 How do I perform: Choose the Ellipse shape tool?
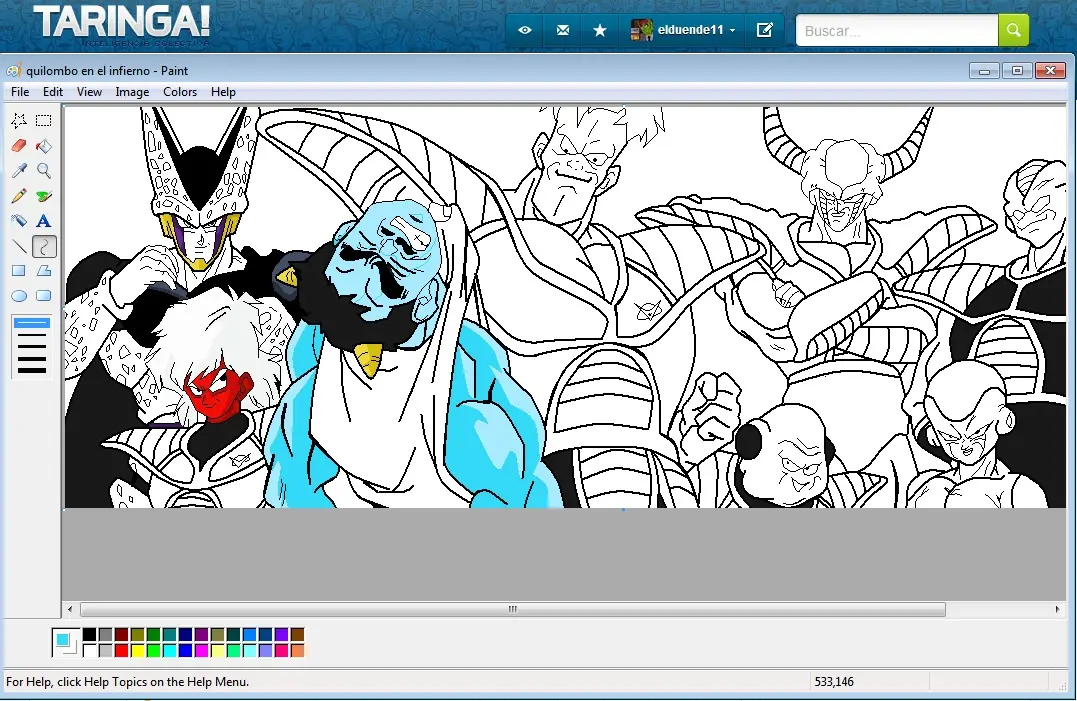pos(19,296)
